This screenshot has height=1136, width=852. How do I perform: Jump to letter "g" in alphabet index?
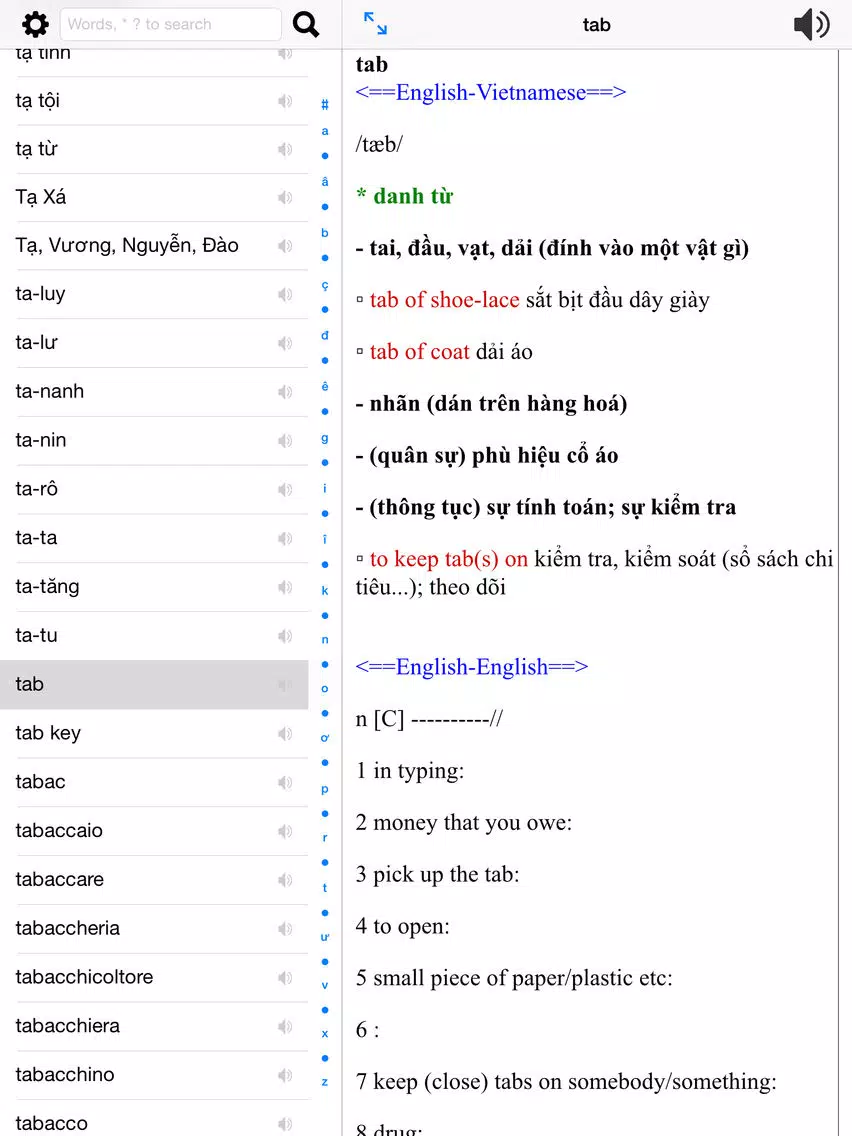point(325,438)
